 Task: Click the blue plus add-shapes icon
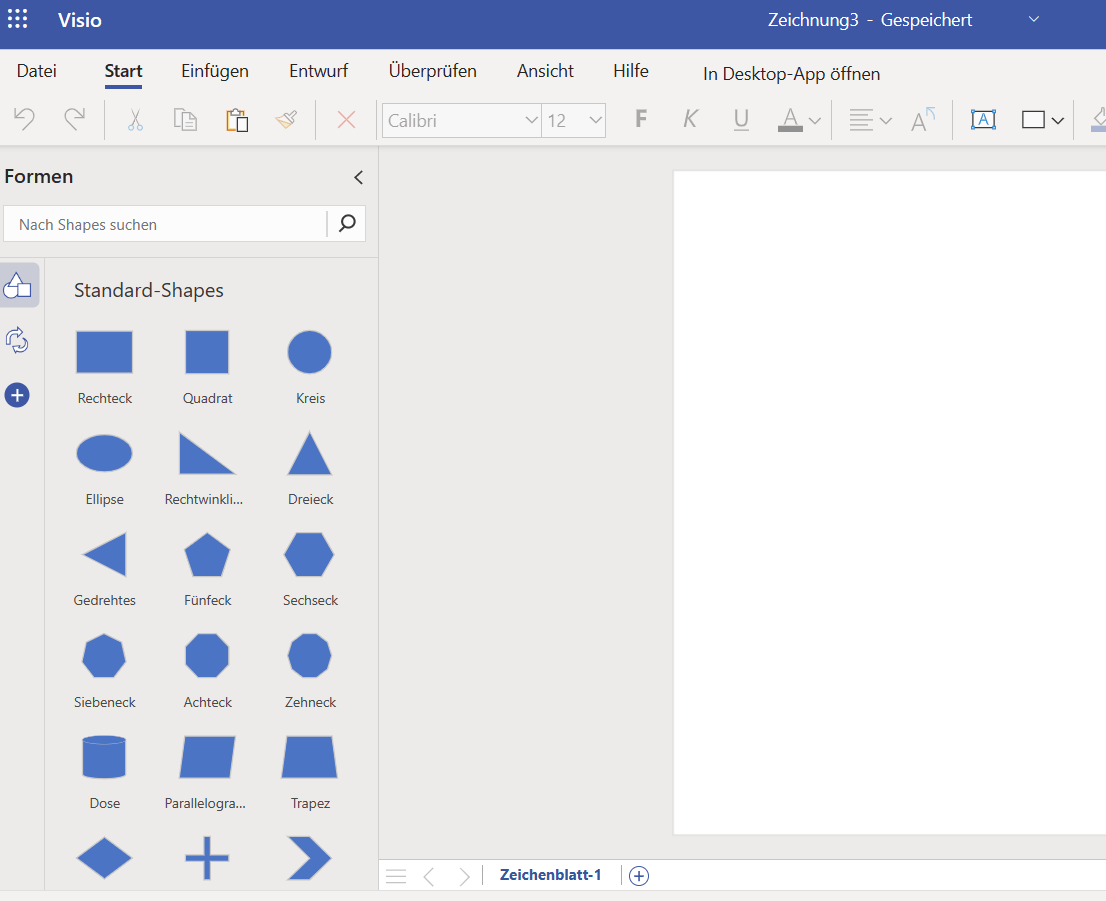tap(17, 395)
